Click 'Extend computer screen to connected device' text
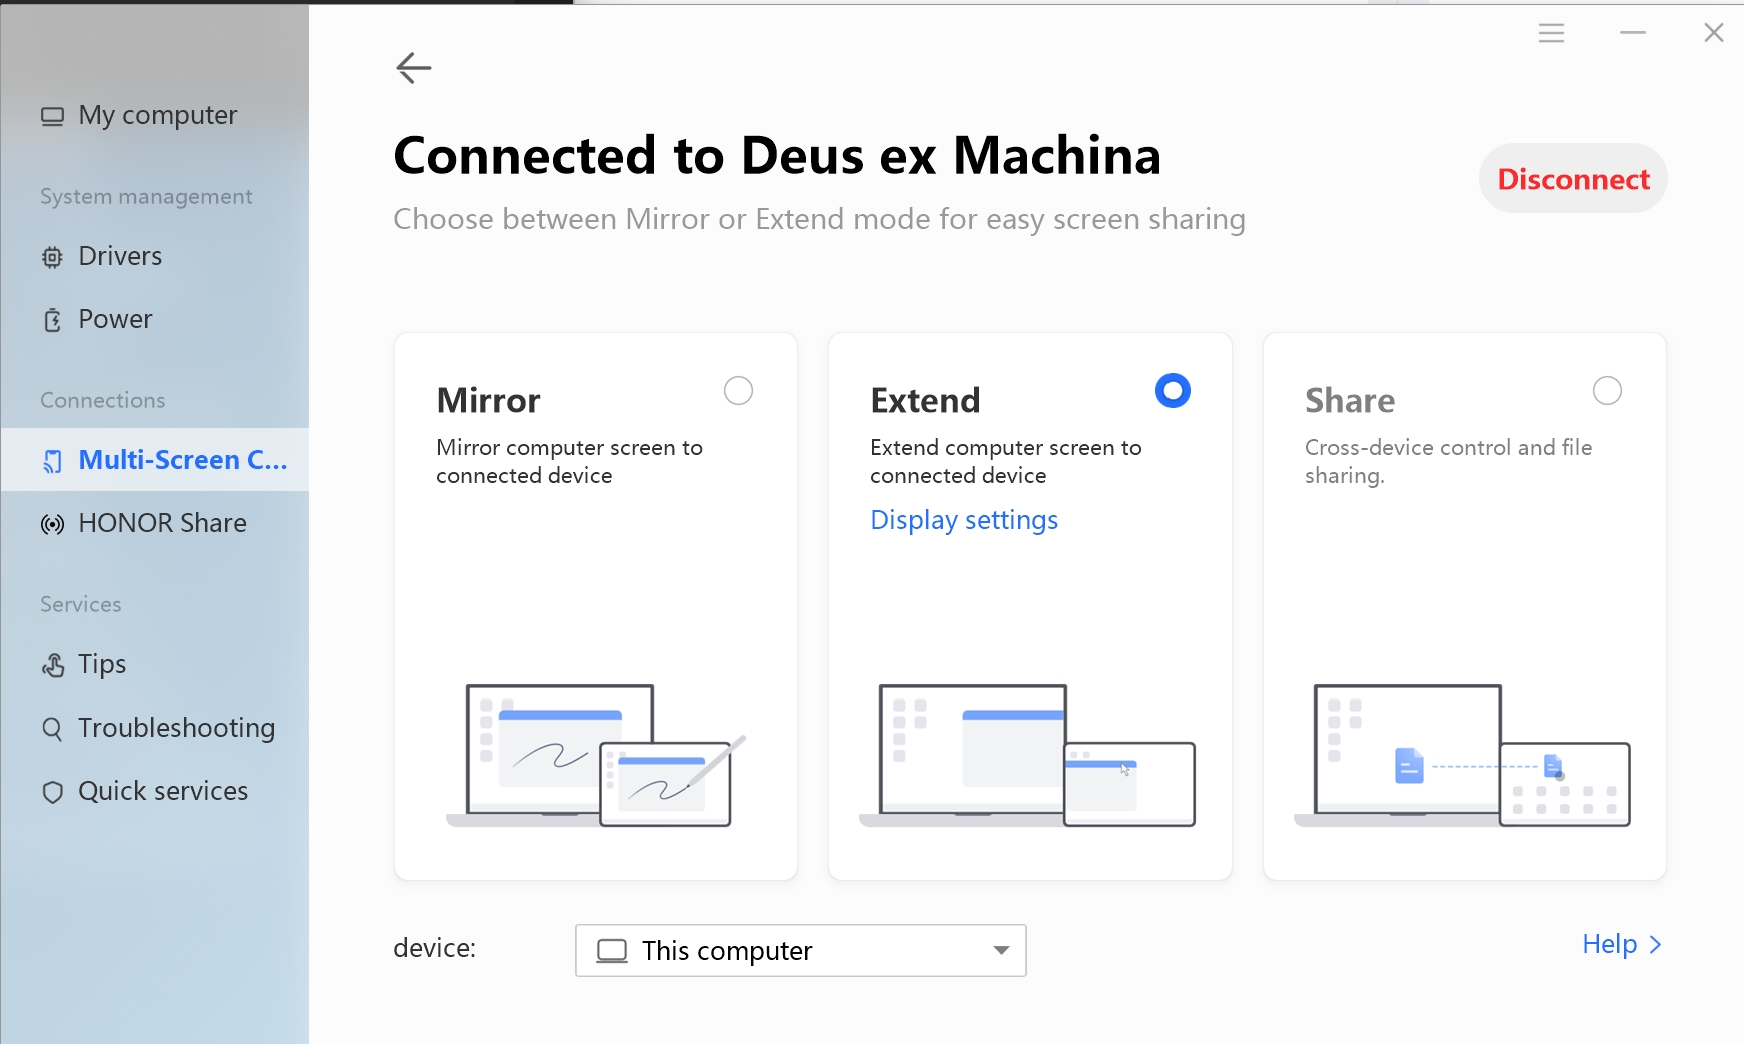This screenshot has height=1044, width=1744. click(1006, 462)
